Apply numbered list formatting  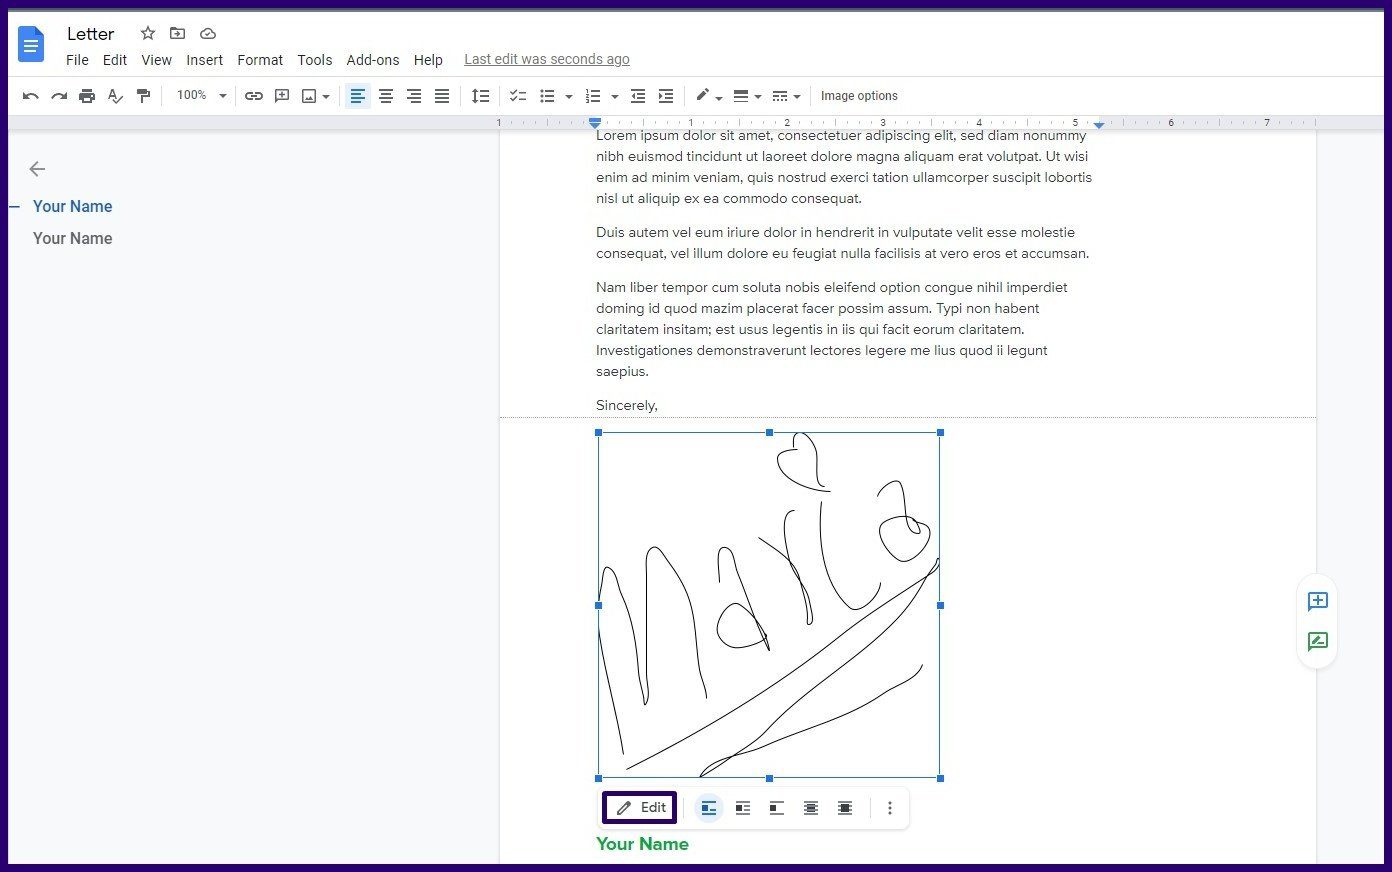pyautogui.click(x=593, y=96)
